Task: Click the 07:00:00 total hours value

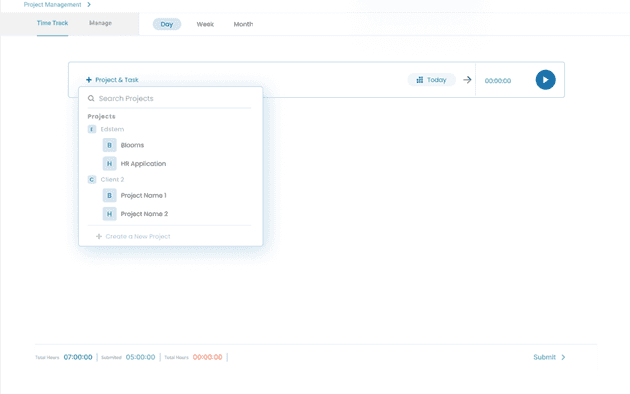Action: [78, 357]
